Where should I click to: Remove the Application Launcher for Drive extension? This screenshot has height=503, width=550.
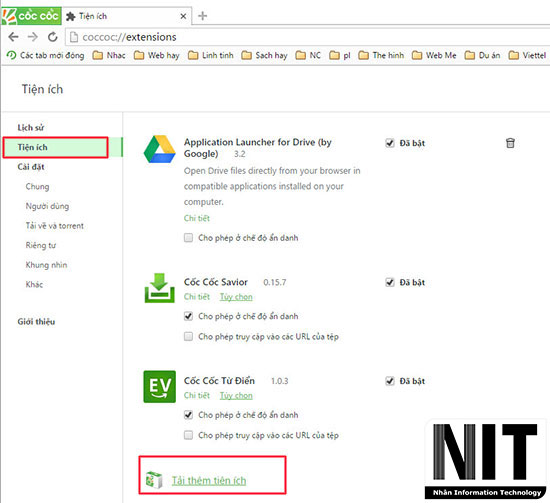[x=510, y=143]
